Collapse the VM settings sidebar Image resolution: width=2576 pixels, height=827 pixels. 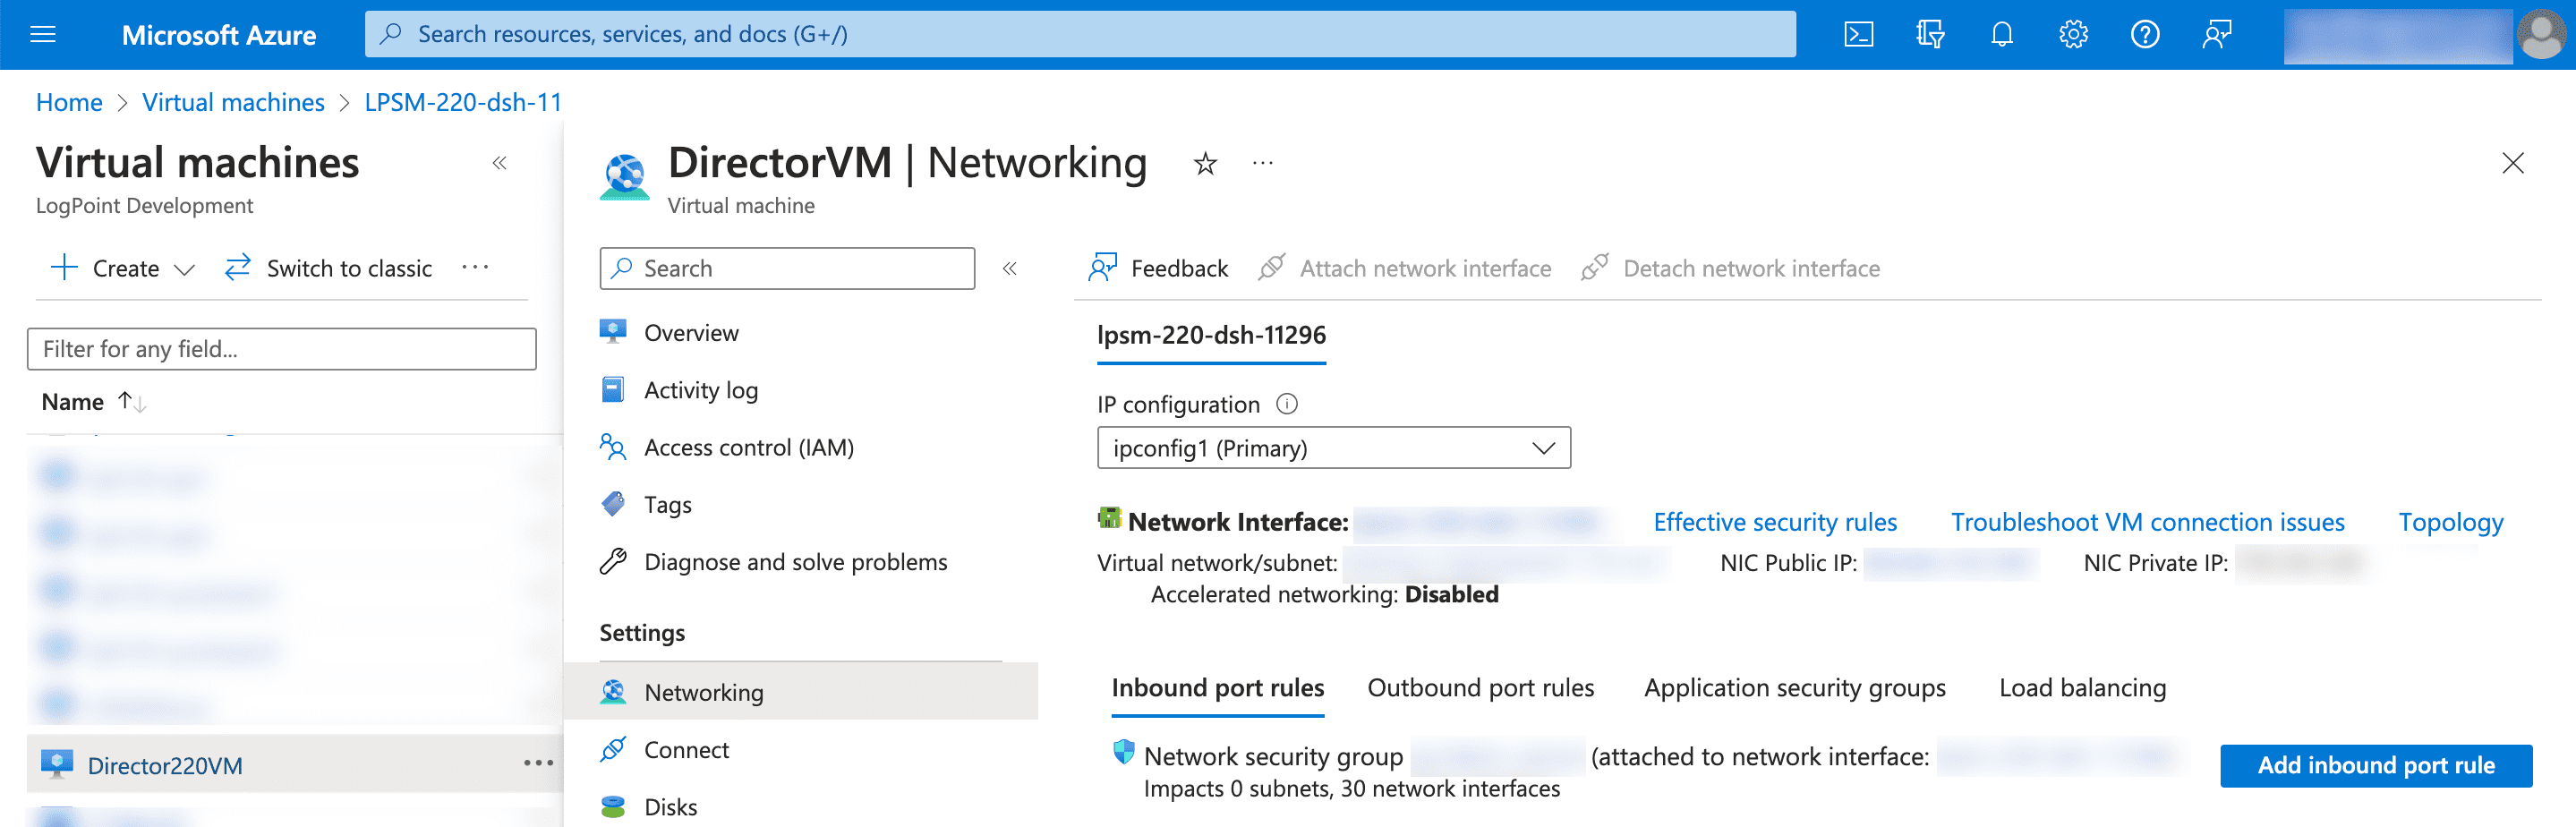[x=1010, y=268]
